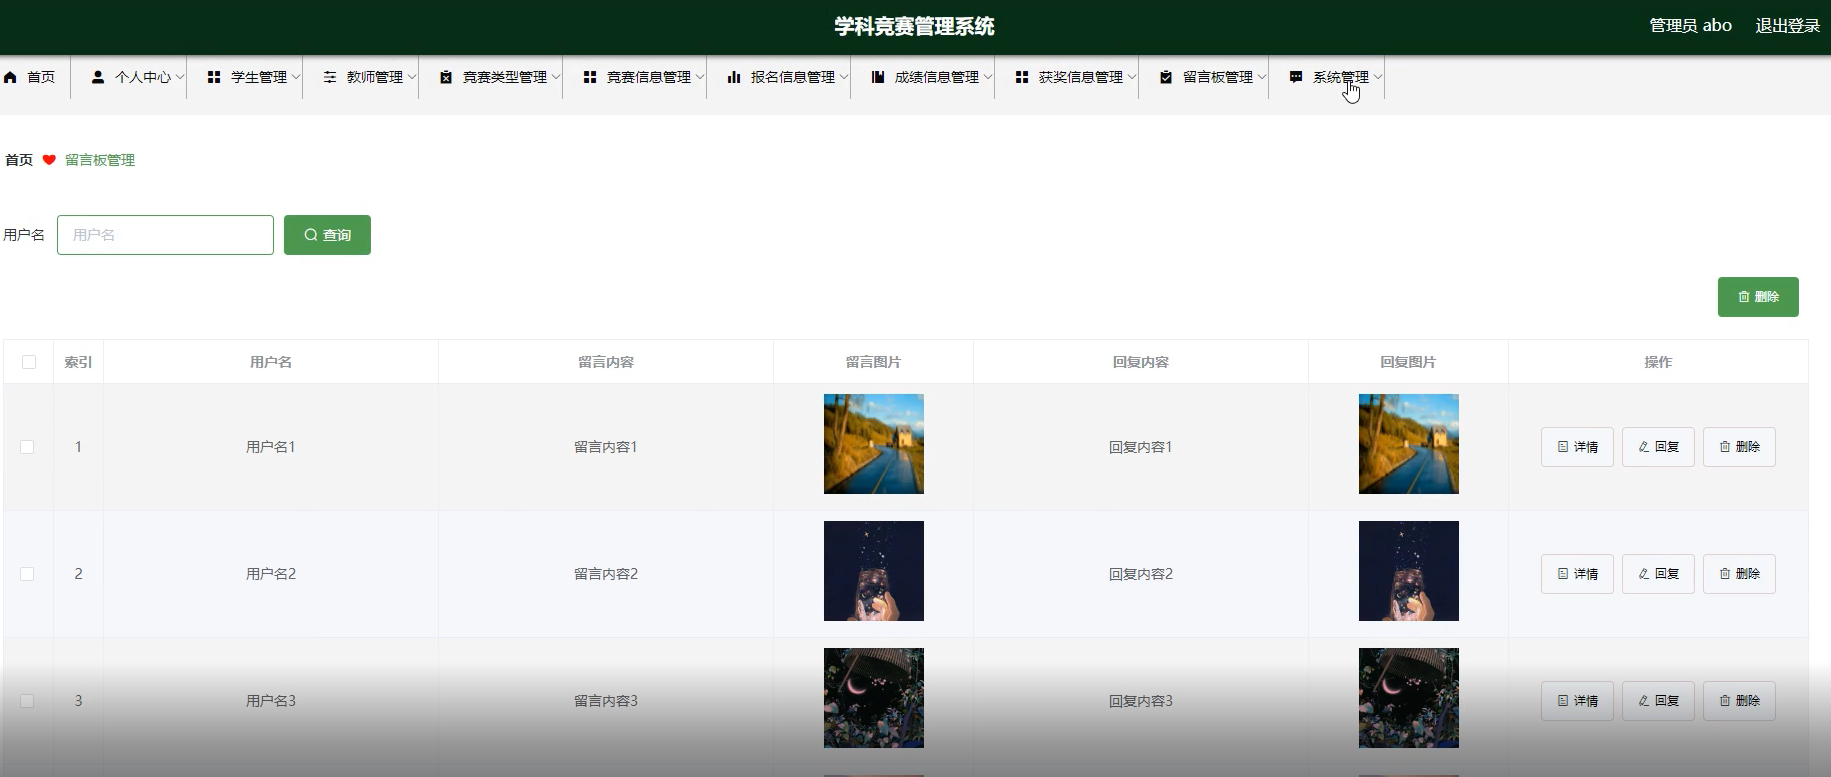Image resolution: width=1831 pixels, height=777 pixels.
Task: Click the 详情 button text in row 1
Action: pos(1586,447)
